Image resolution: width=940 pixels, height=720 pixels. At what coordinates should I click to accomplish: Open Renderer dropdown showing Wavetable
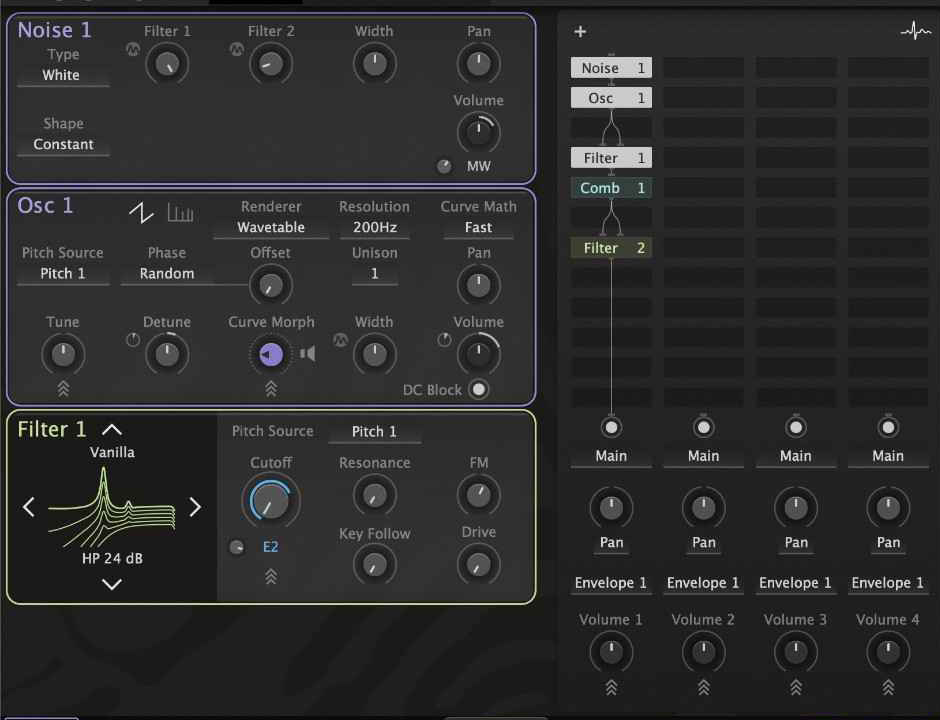click(x=271, y=228)
